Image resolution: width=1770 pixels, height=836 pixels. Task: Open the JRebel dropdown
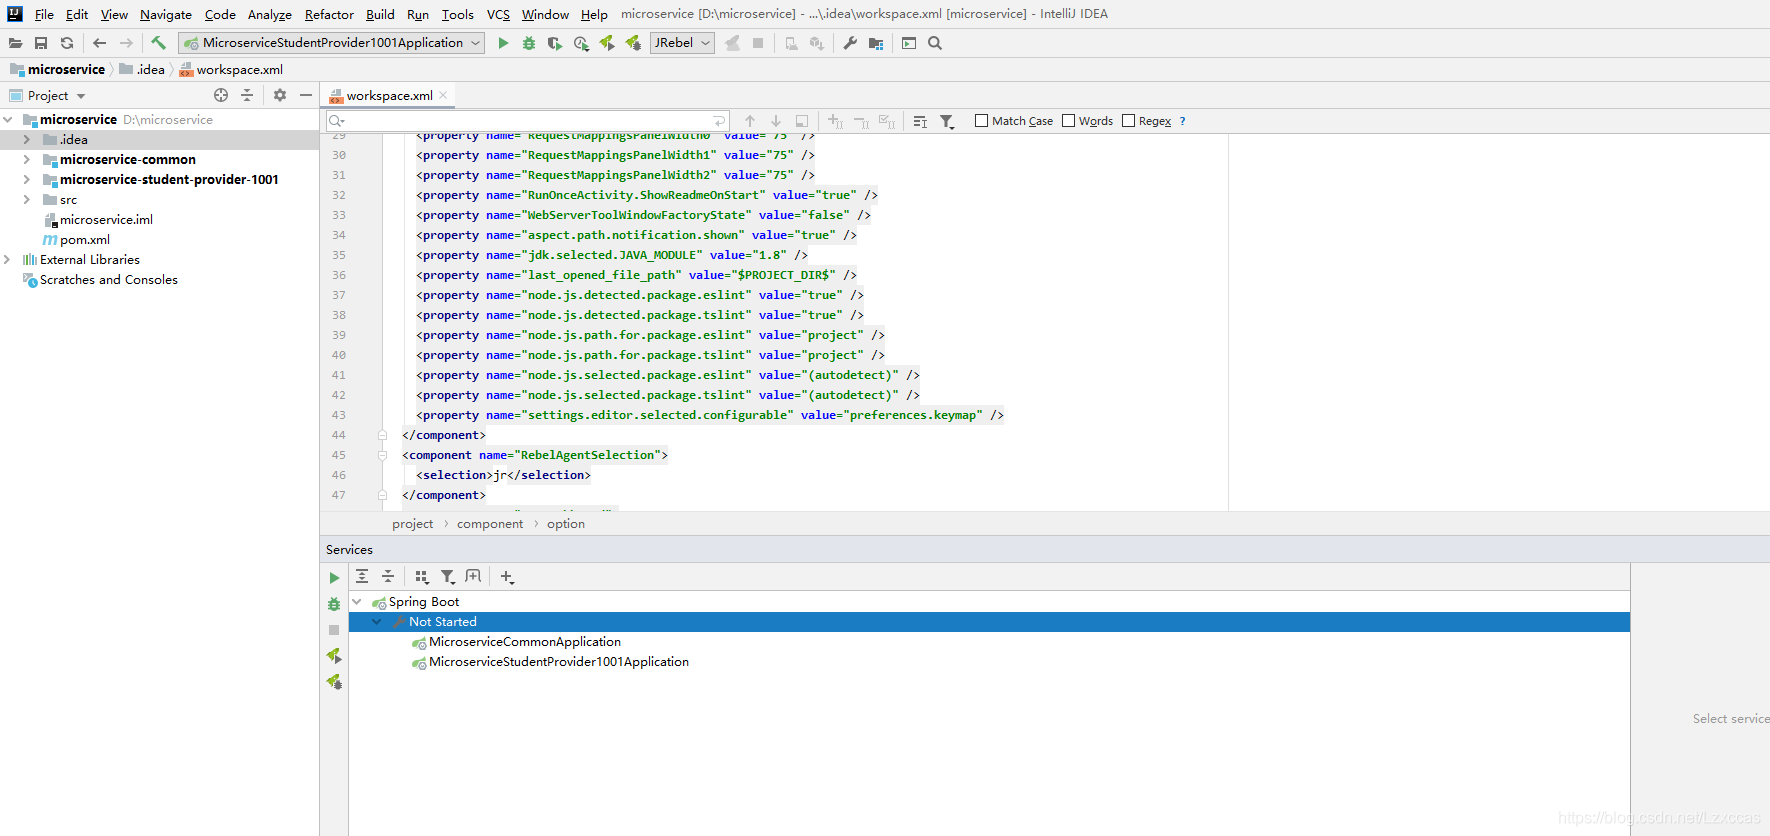tap(682, 43)
